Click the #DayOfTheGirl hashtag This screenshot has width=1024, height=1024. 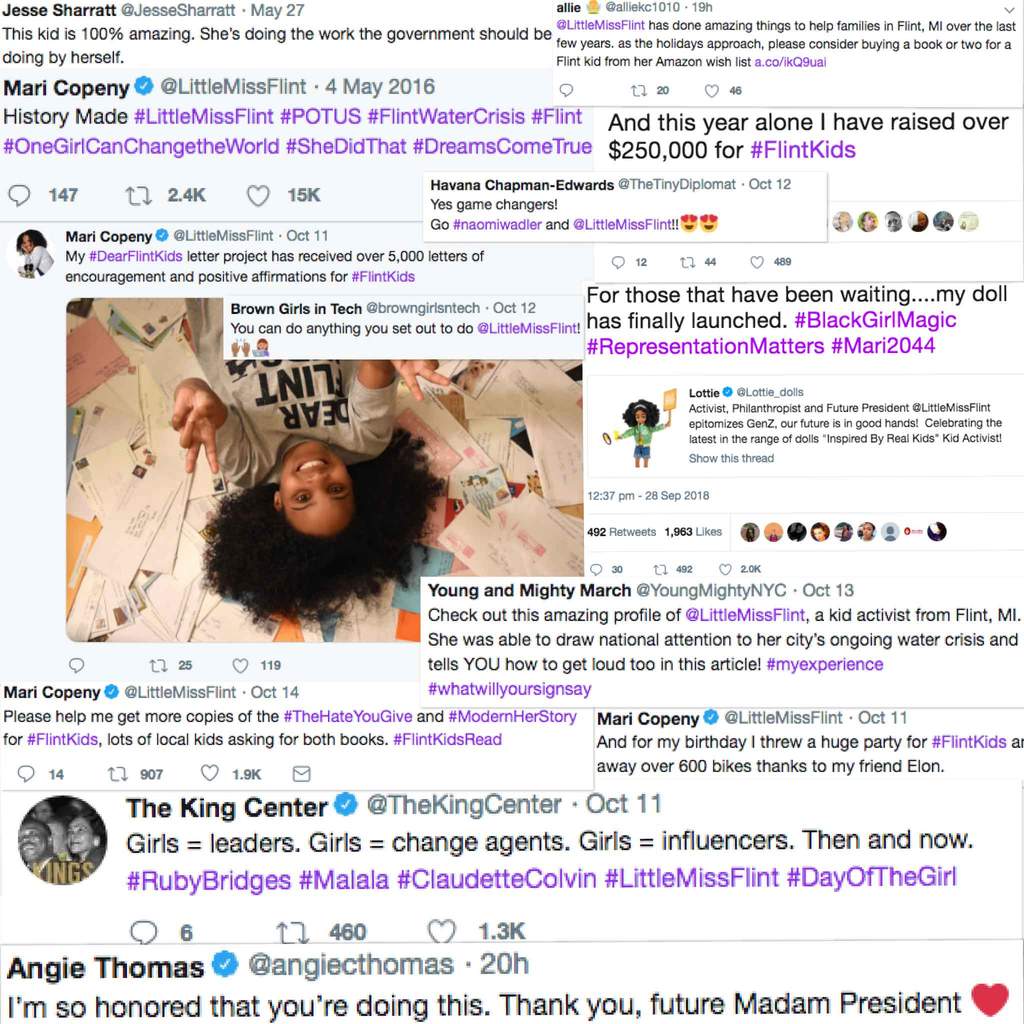tap(871, 878)
